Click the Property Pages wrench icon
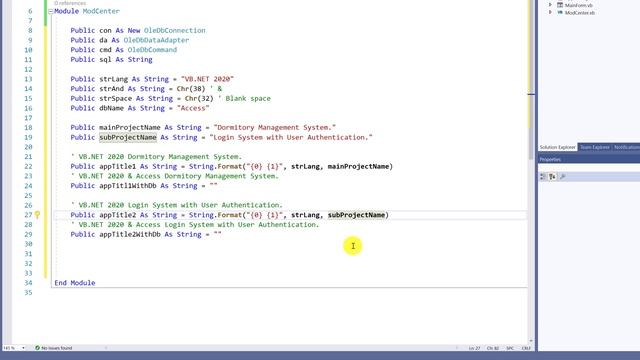Image resolution: width=640 pixels, height=360 pixels. [x=562, y=176]
